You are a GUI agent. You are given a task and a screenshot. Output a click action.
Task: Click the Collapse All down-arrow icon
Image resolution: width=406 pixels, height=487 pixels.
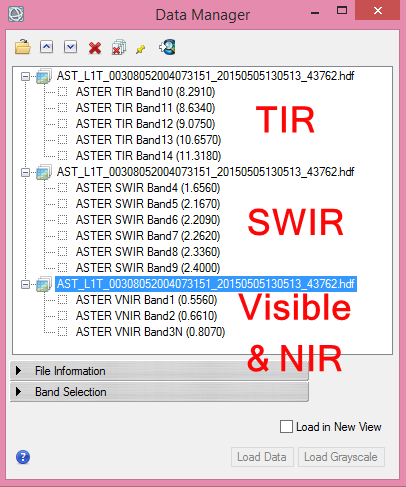pos(70,47)
